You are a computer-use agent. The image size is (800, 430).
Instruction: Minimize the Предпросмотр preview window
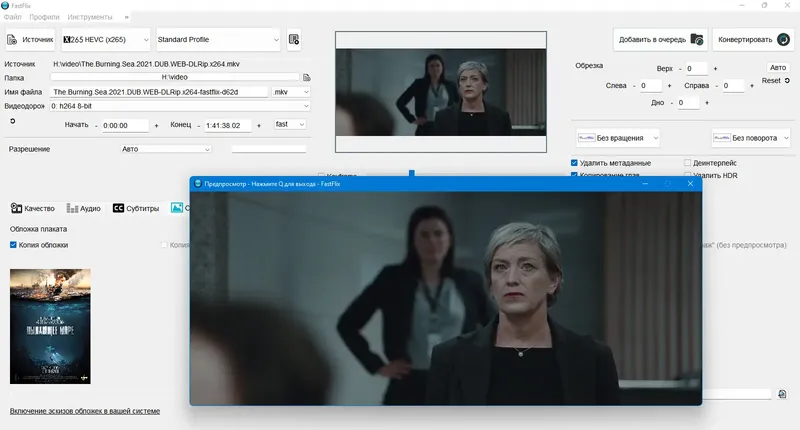point(645,184)
